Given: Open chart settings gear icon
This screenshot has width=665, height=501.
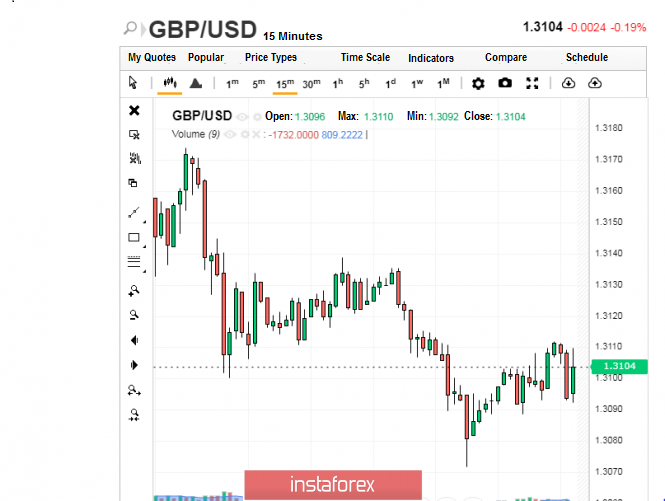Looking at the screenshot, I should pyautogui.click(x=478, y=83).
